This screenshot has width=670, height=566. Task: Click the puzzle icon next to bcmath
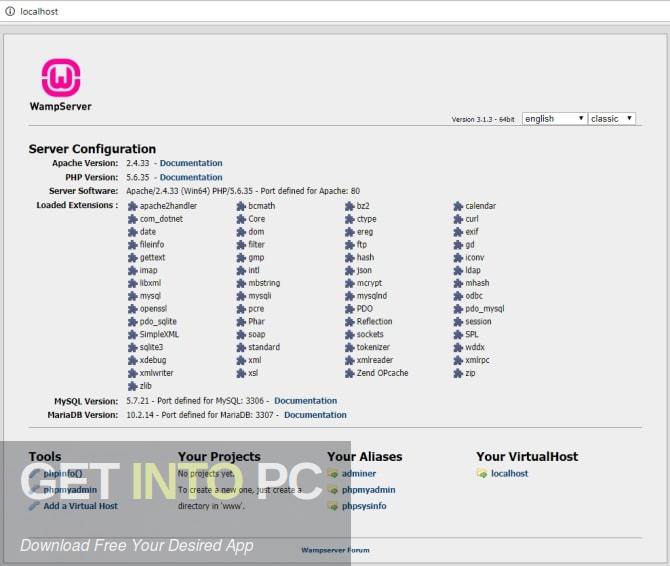tap(241, 206)
